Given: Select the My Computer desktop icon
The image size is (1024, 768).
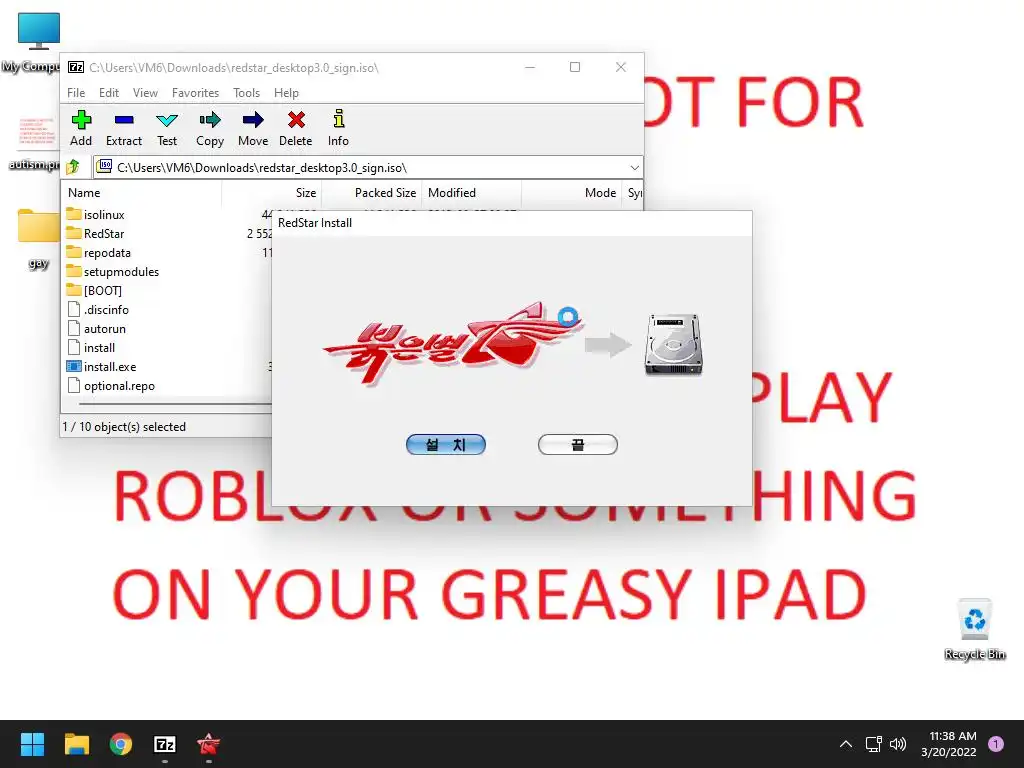Looking at the screenshot, I should (x=29, y=42).
